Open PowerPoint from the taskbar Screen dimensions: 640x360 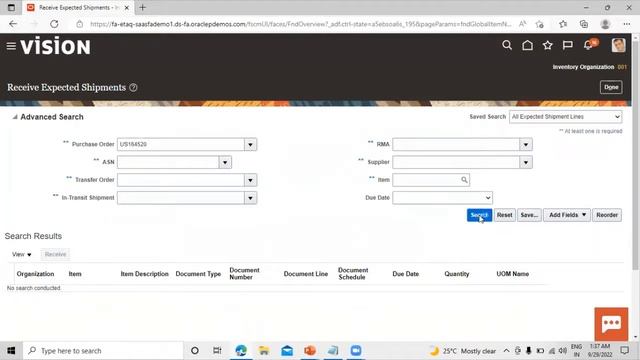click(x=310, y=351)
